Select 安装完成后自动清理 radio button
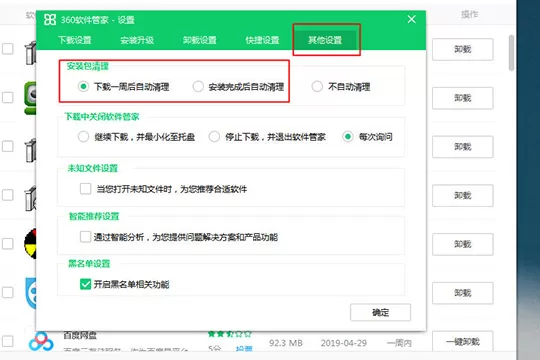 pos(198,86)
